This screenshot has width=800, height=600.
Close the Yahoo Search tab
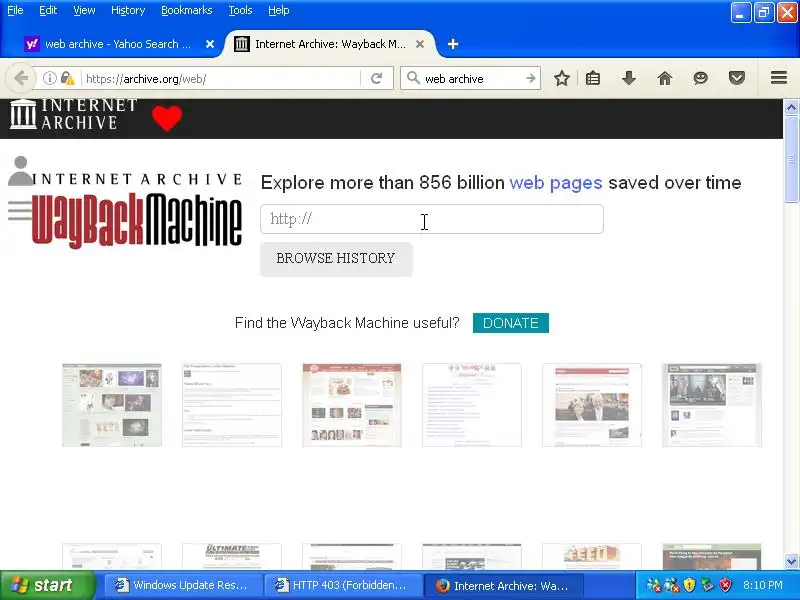coord(210,44)
